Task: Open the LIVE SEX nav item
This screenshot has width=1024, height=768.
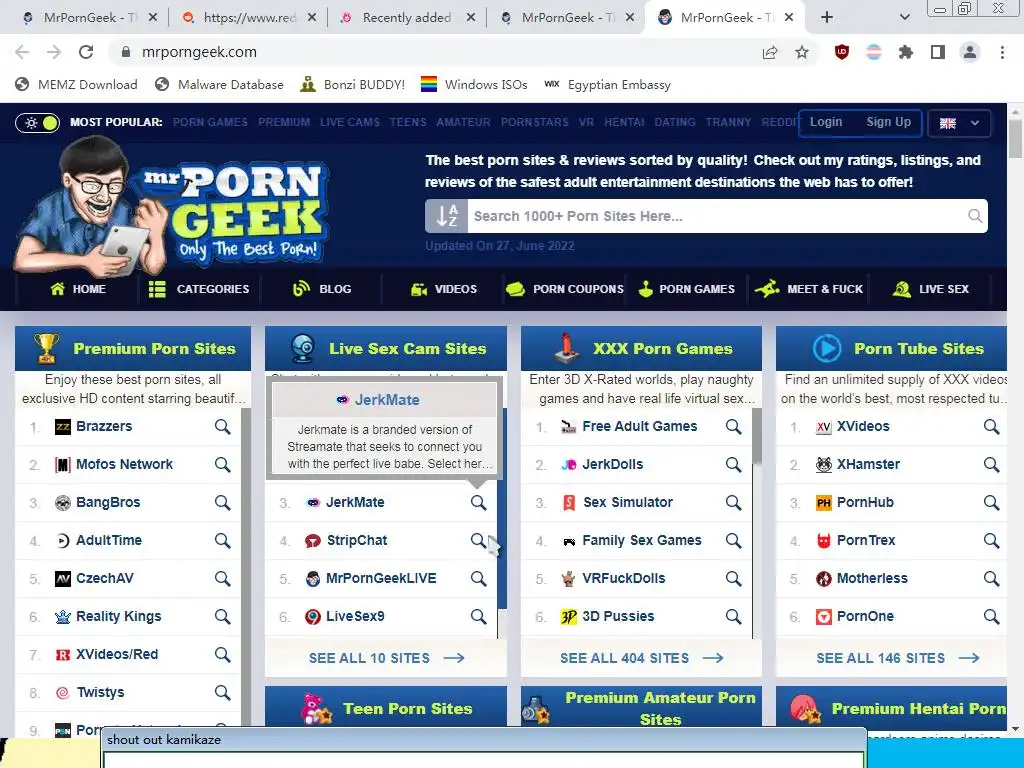Action: point(931,289)
